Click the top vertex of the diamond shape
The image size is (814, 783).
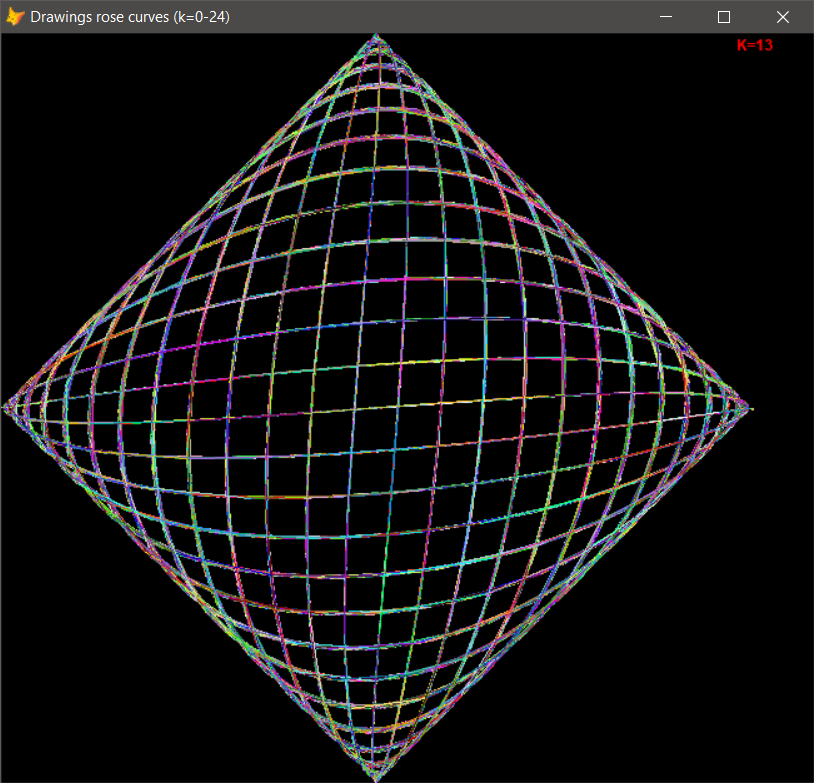click(x=378, y=36)
